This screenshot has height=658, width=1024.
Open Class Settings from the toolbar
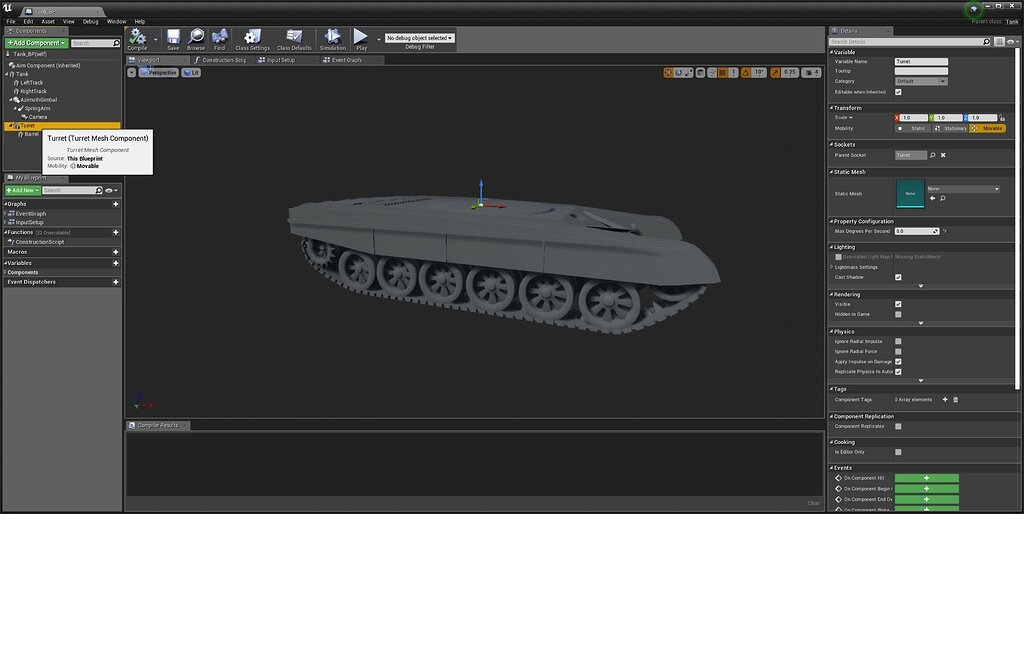click(252, 39)
